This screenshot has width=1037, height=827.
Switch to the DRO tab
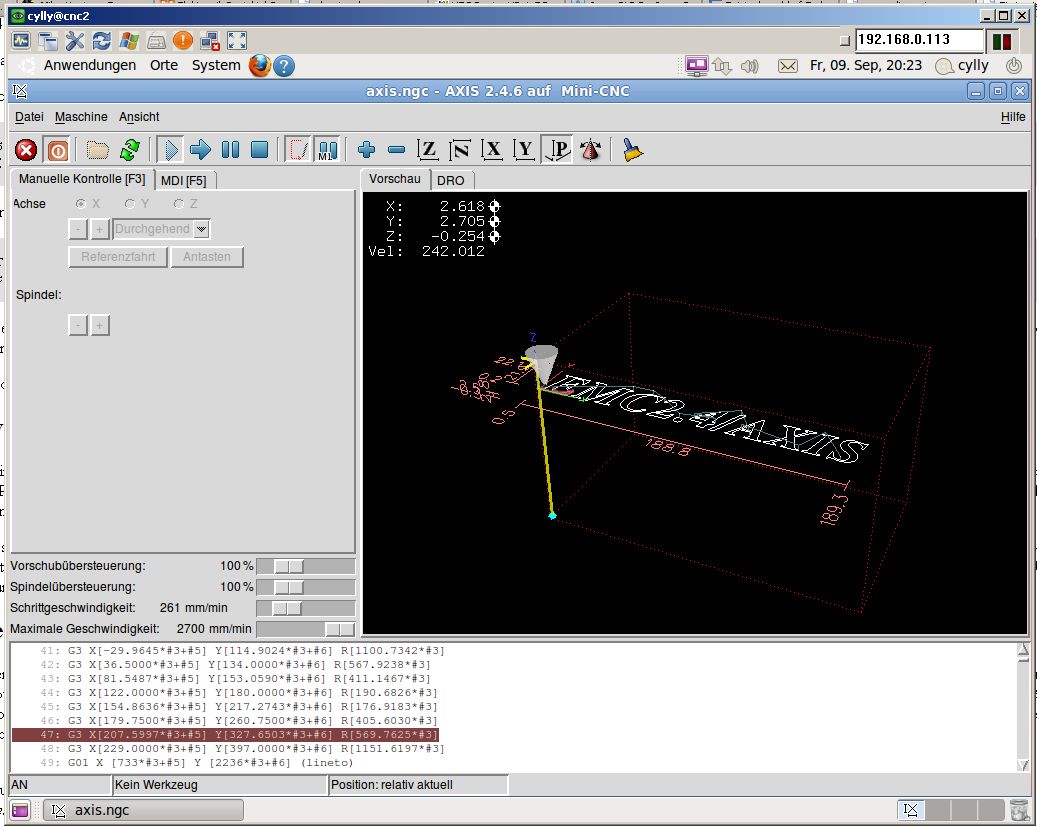tap(450, 181)
